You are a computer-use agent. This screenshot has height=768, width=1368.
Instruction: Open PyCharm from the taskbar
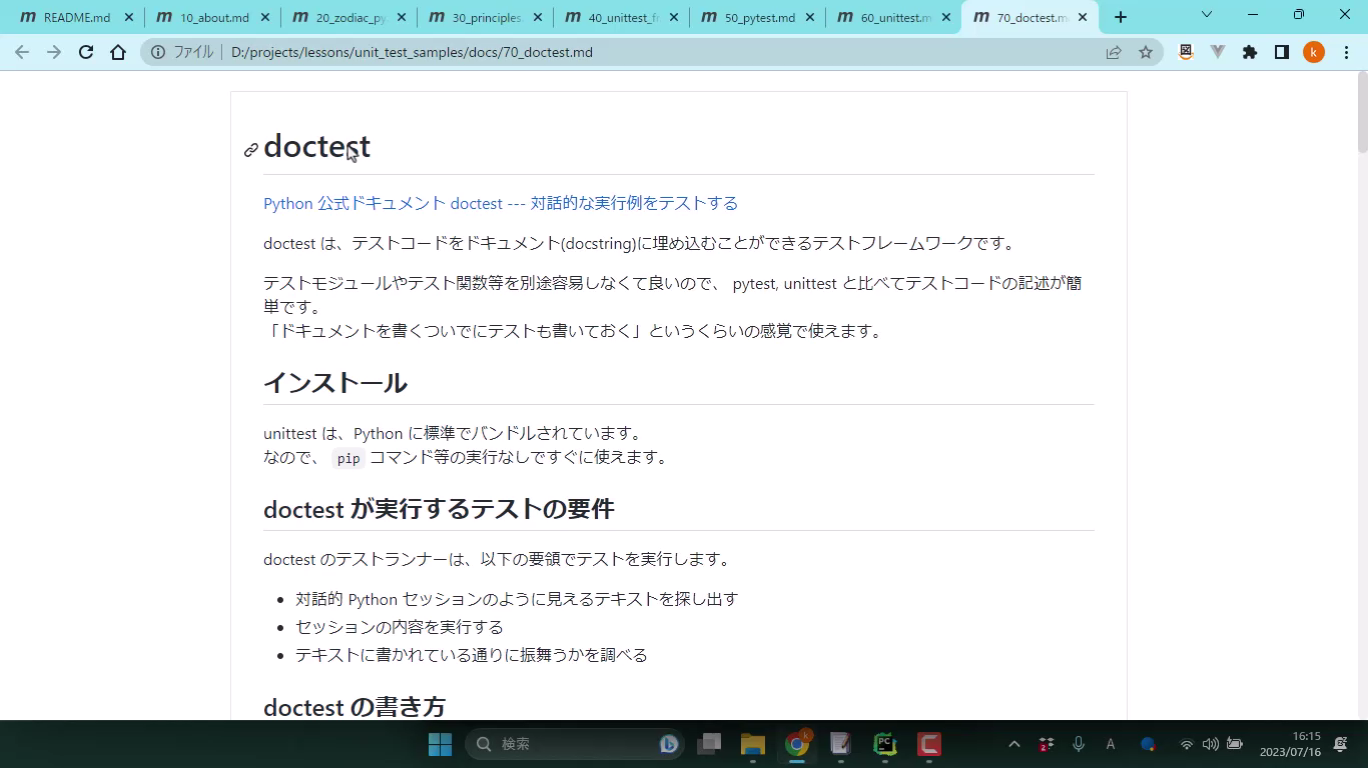(x=885, y=744)
